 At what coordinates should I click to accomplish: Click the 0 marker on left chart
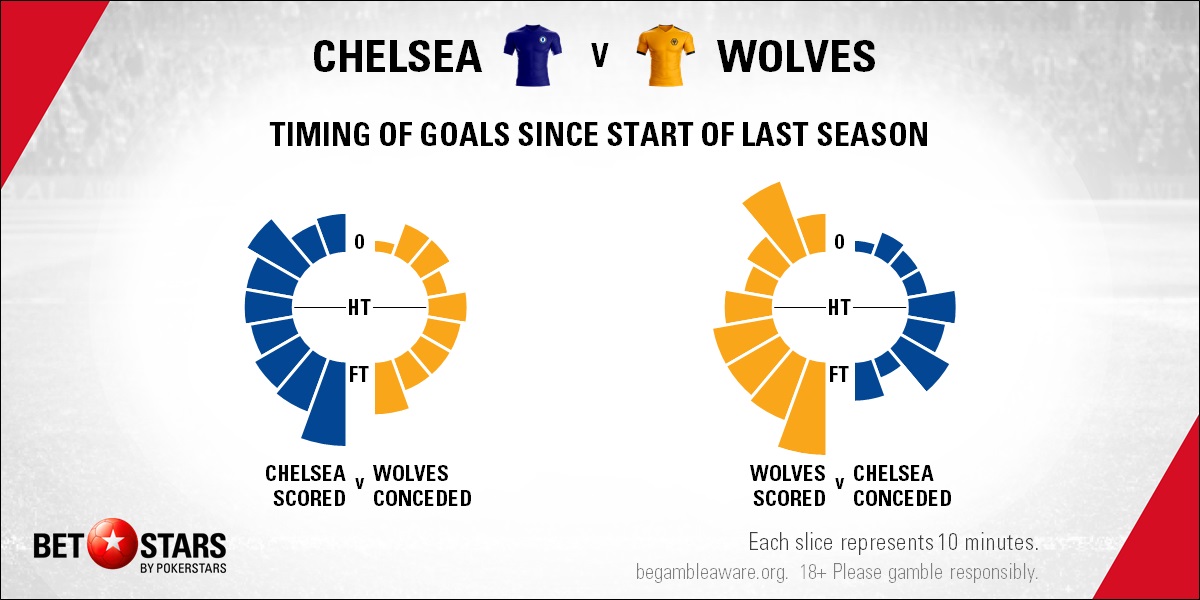(359, 241)
